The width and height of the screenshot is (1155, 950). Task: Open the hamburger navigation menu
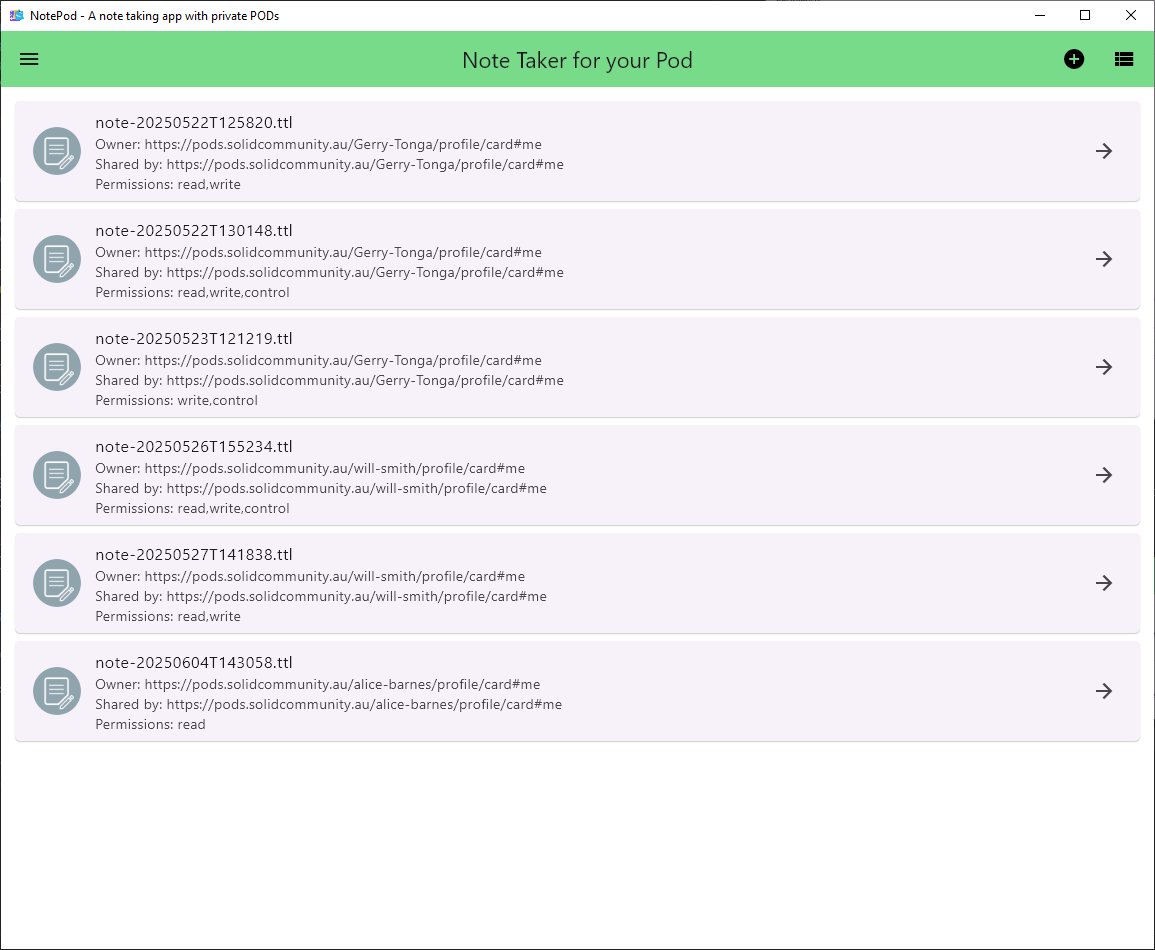click(x=28, y=59)
